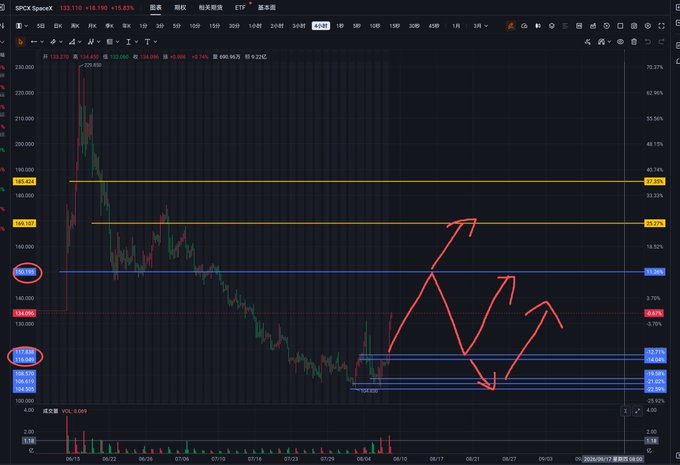Viewport: 680px width, 465px height.
Task: Click the chart replay clock icon
Action: 607,26
